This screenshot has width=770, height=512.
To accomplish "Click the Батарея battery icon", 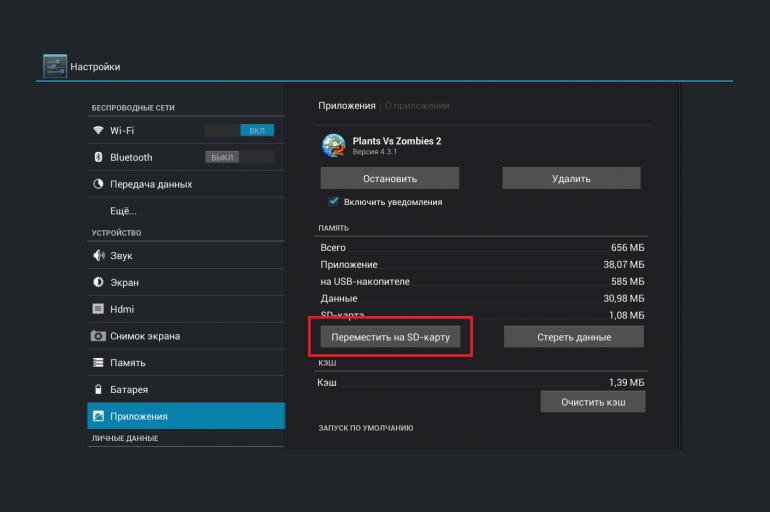I will pos(98,389).
